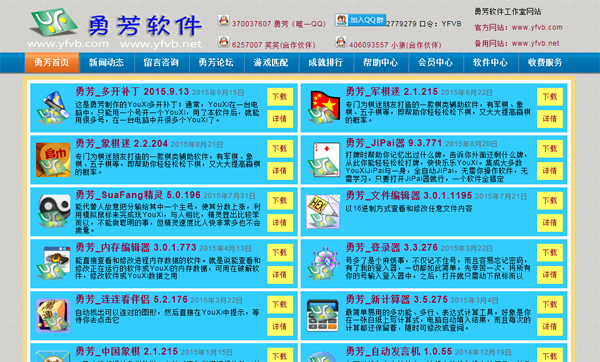Download 勇芳_多开补丁 with 下载 button
Viewport: 600px width, 362px height.
click(x=280, y=97)
